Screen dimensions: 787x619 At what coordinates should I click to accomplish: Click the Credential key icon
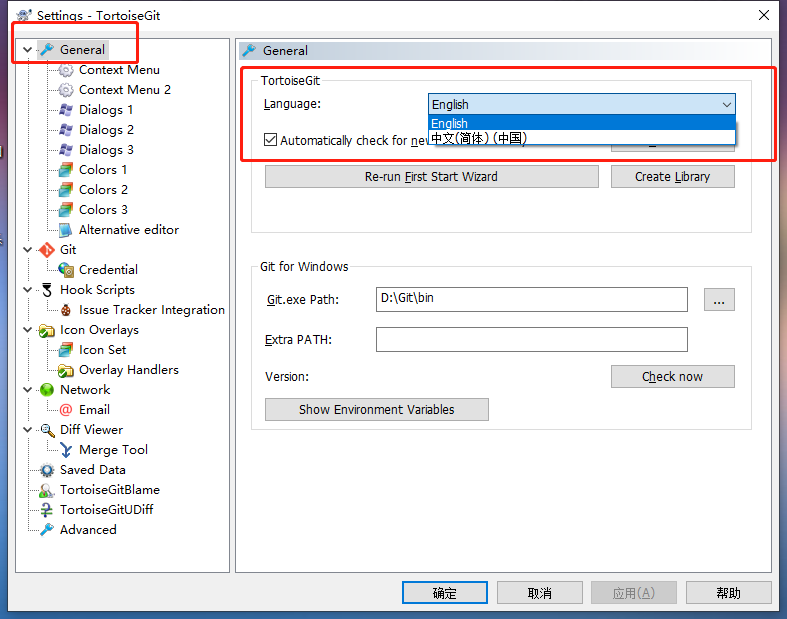tap(66, 270)
